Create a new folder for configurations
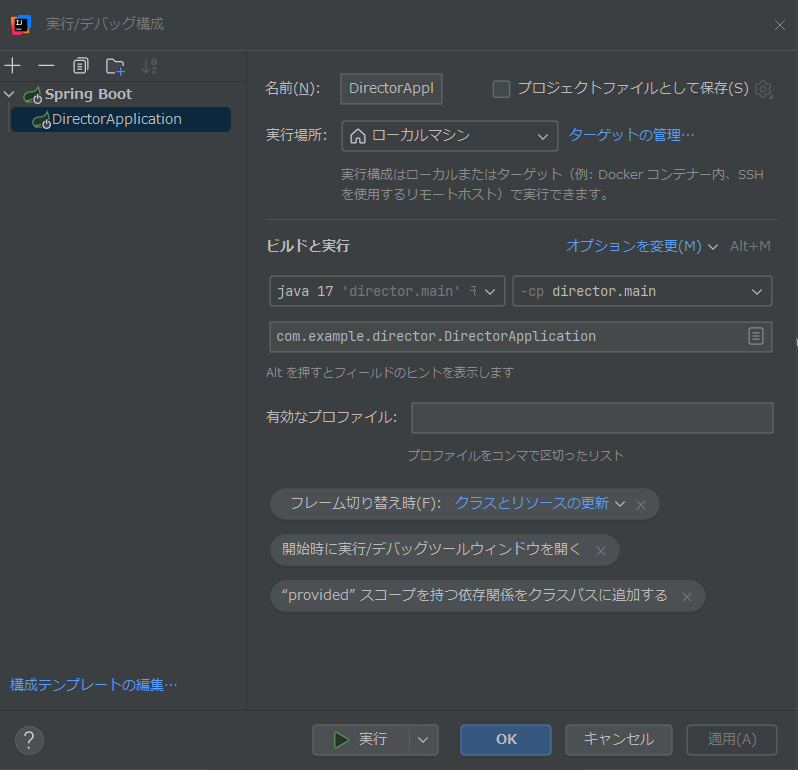The image size is (798, 770). [115, 66]
